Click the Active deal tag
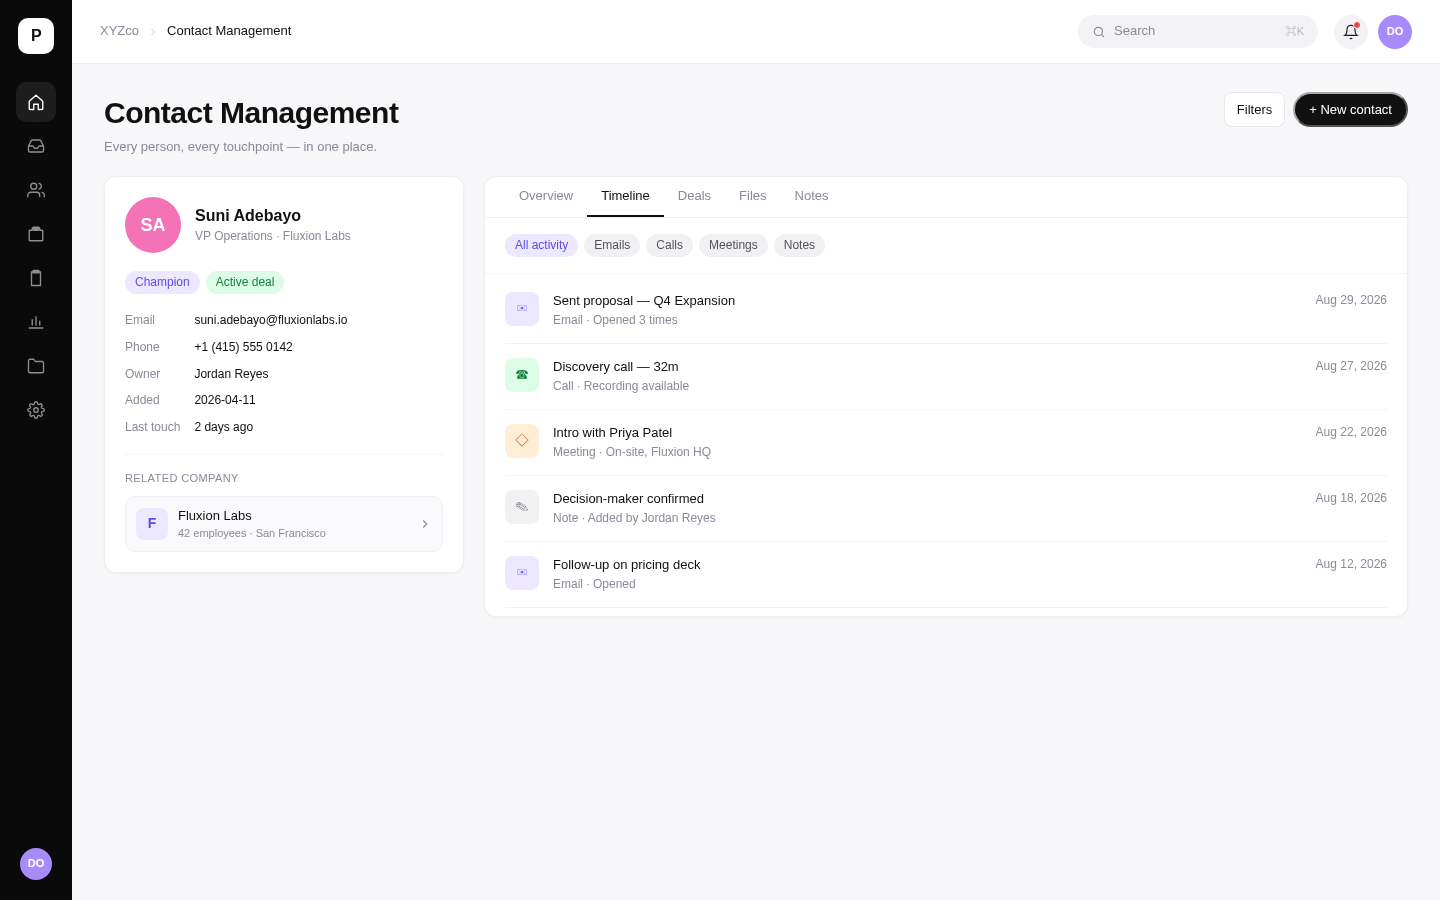The height and width of the screenshot is (900, 1440). (245, 282)
